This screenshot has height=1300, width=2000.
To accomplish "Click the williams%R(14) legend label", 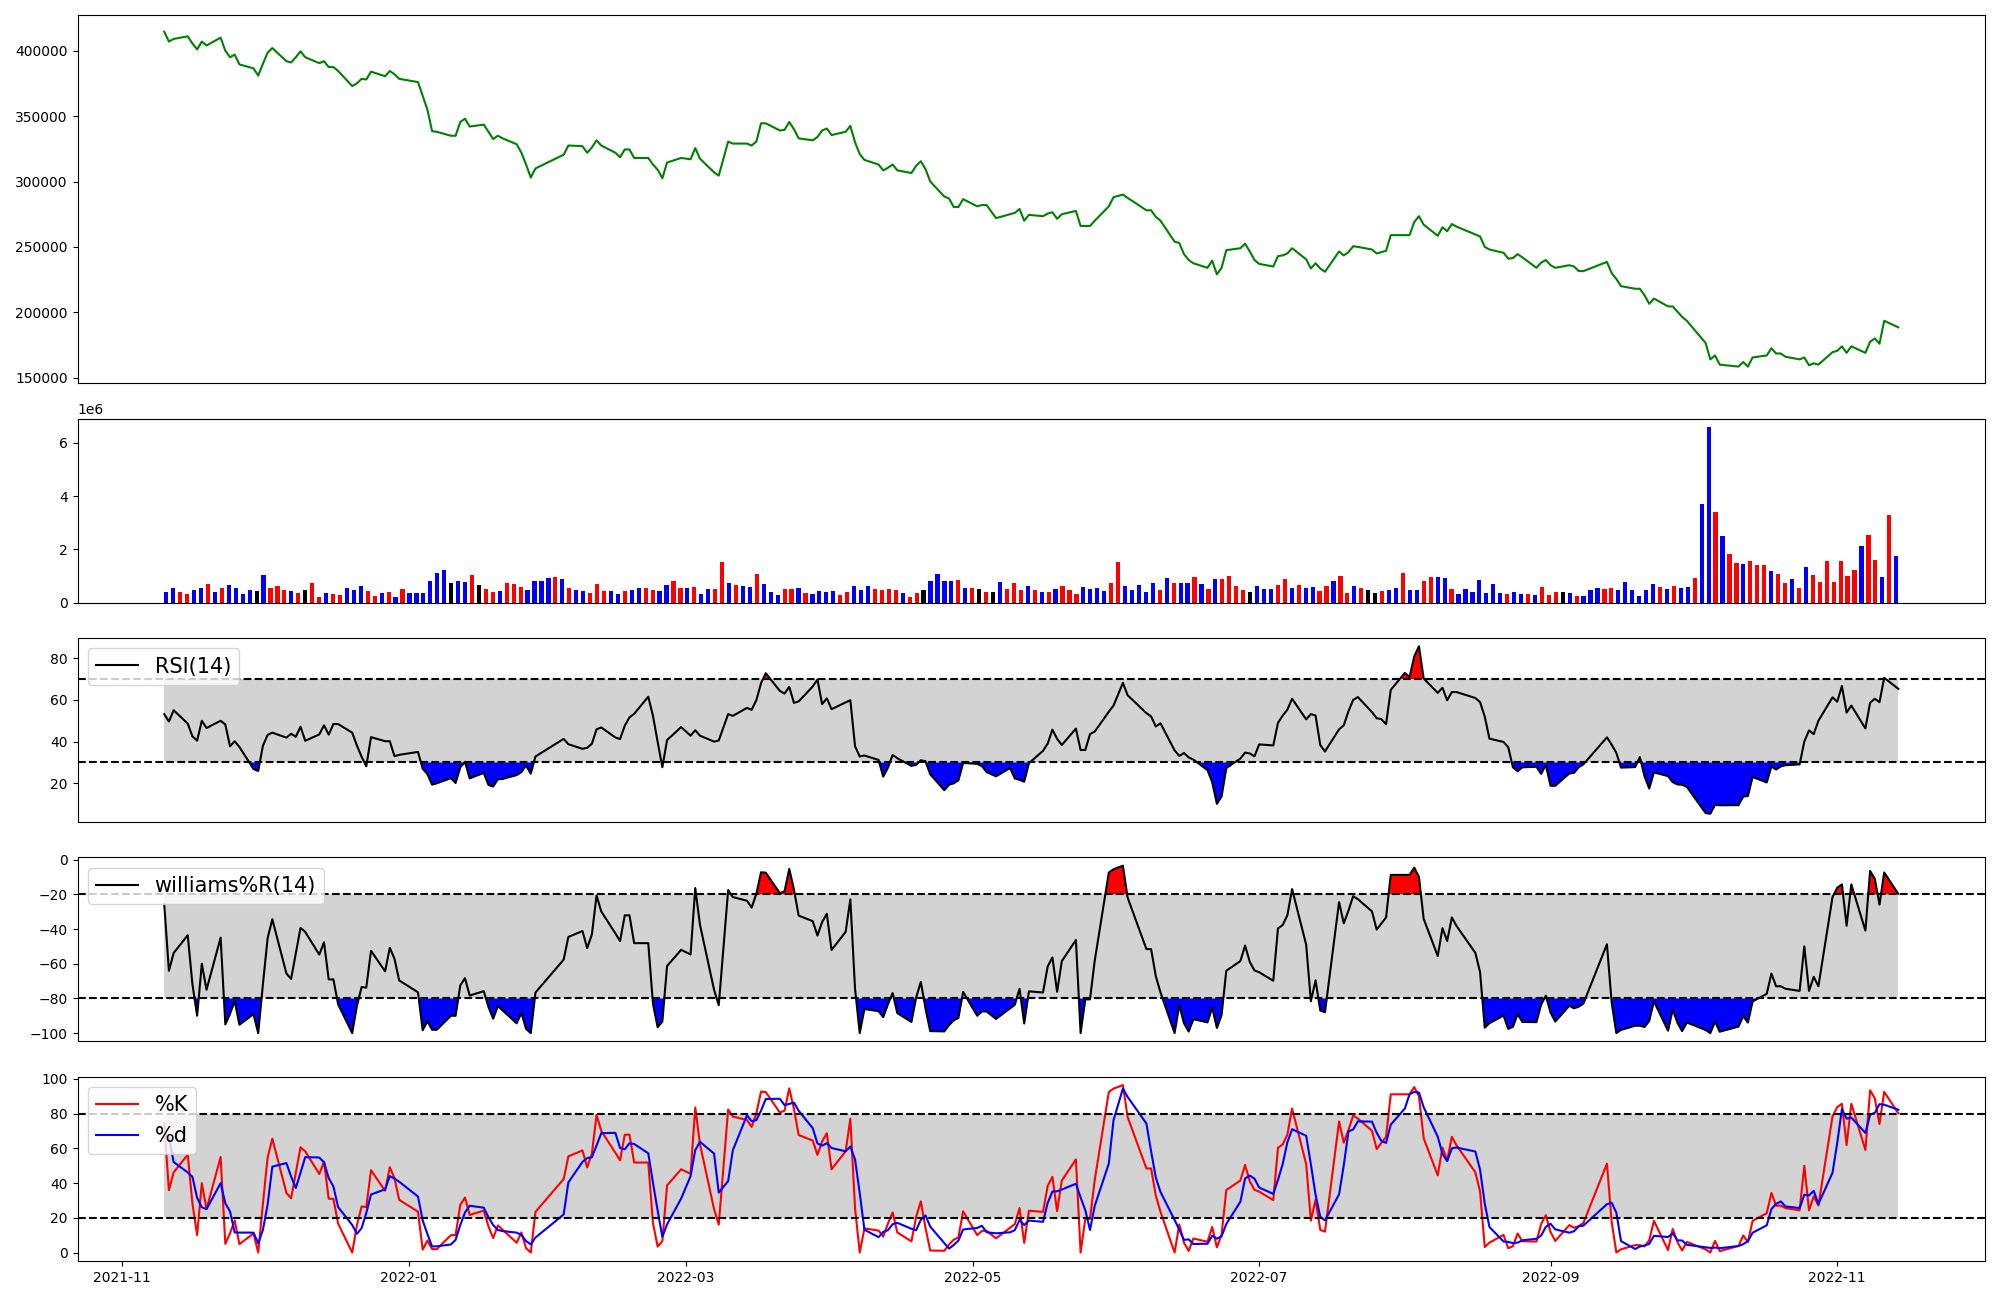I will pyautogui.click(x=234, y=885).
